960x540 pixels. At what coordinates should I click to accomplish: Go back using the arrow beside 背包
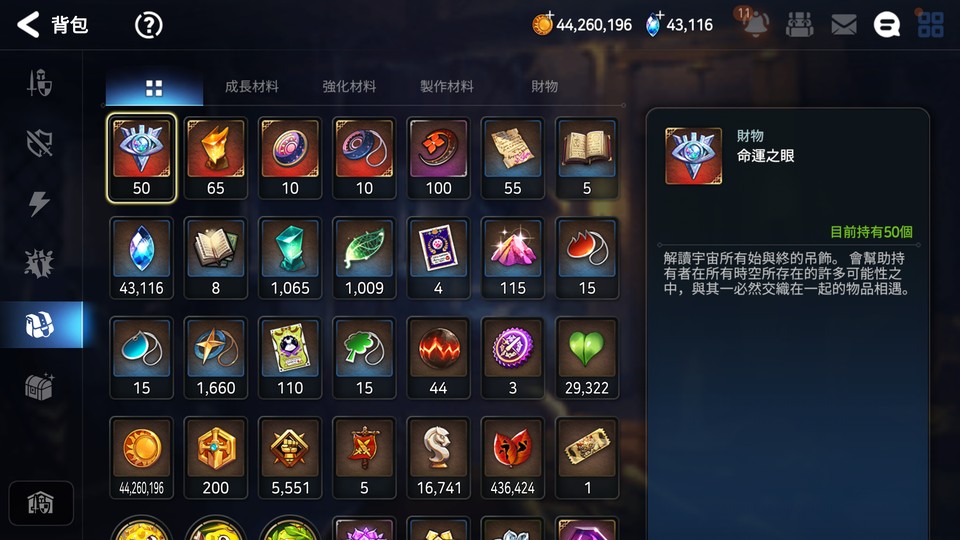point(28,25)
